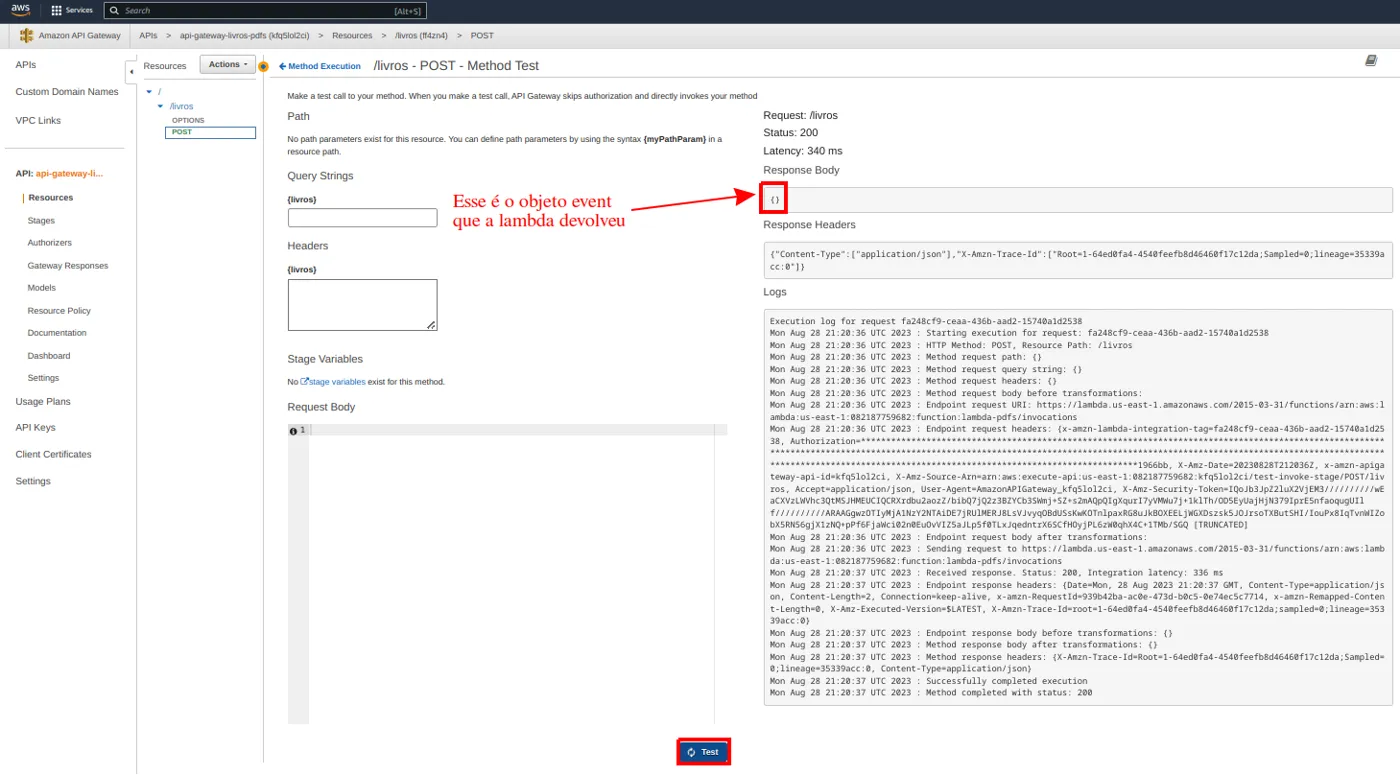Open API-level Settings under Dashboard
Screen dimensions: 1400x775
[x=43, y=378]
